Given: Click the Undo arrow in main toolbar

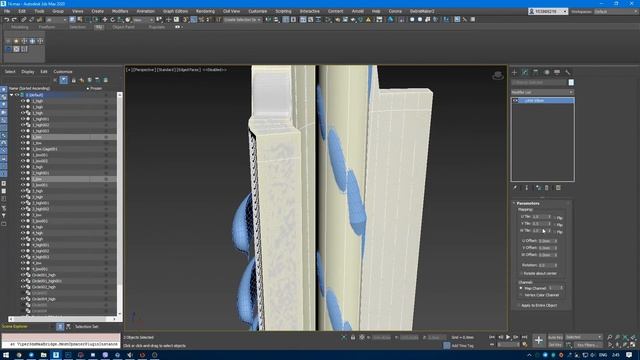Looking at the screenshot, I should point(7,20).
